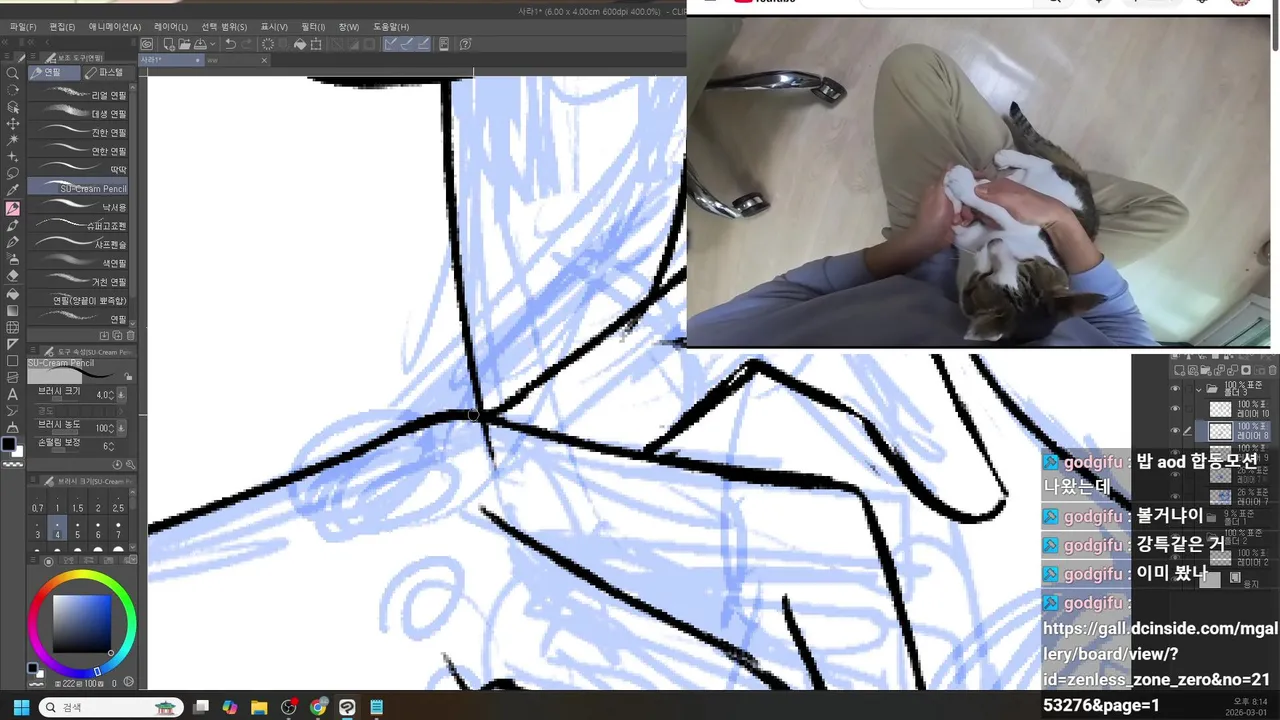1280x720 pixels.
Task: Click the duplicate sub tool icon
Action: [117, 336]
